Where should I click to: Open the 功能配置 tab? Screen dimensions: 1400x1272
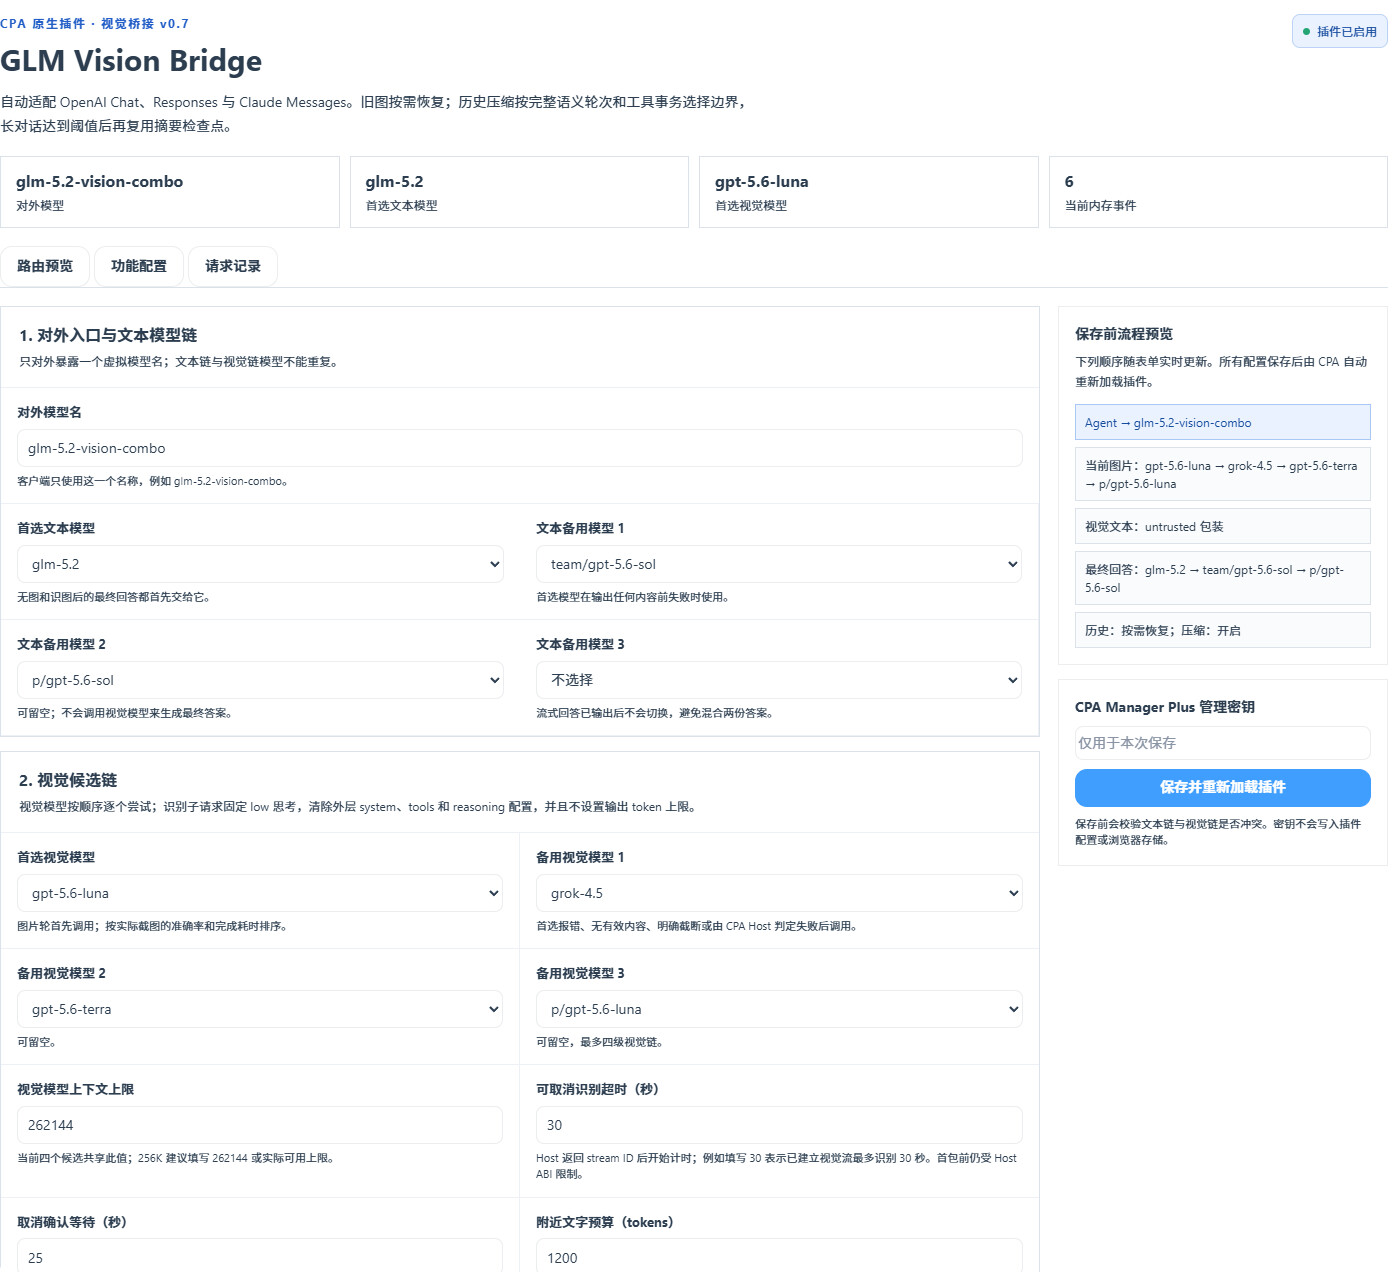tap(139, 266)
